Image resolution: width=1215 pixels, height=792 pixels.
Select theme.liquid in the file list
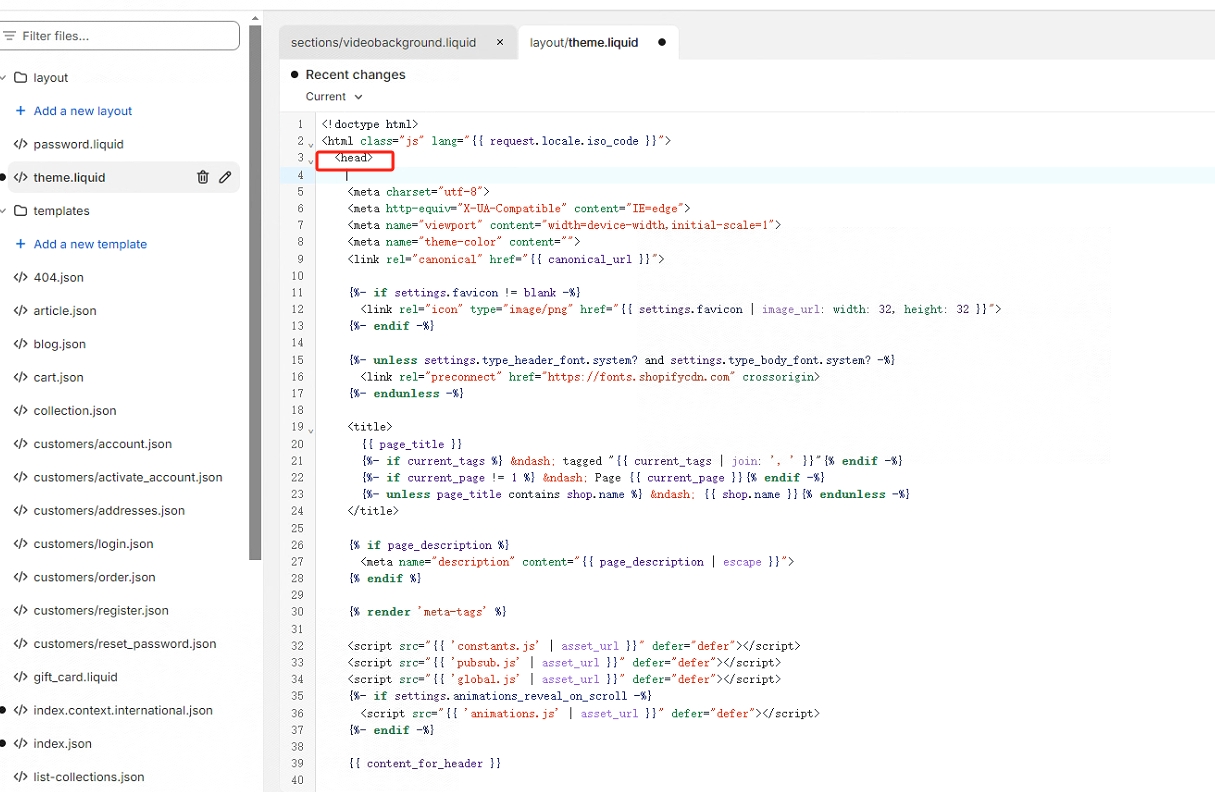click(69, 177)
